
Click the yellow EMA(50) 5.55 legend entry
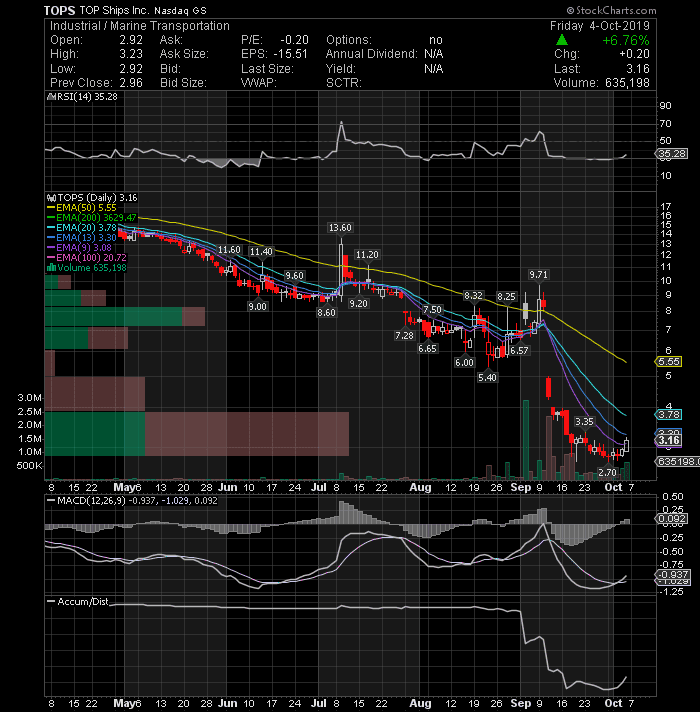pos(82,208)
